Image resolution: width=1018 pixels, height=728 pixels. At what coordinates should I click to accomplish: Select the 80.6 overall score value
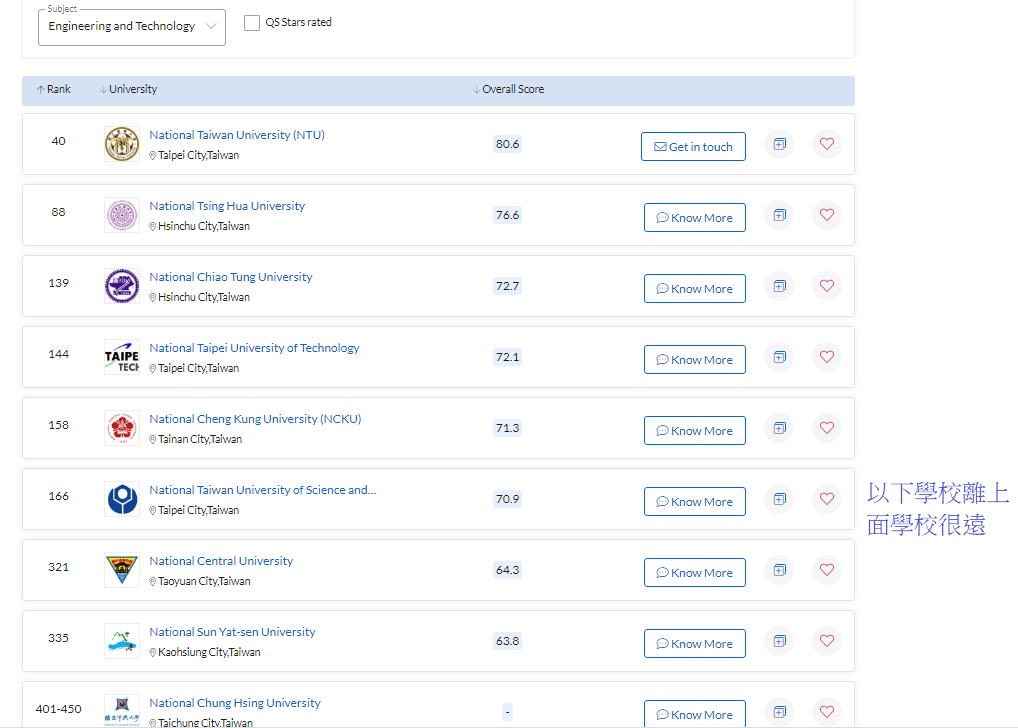[508, 144]
